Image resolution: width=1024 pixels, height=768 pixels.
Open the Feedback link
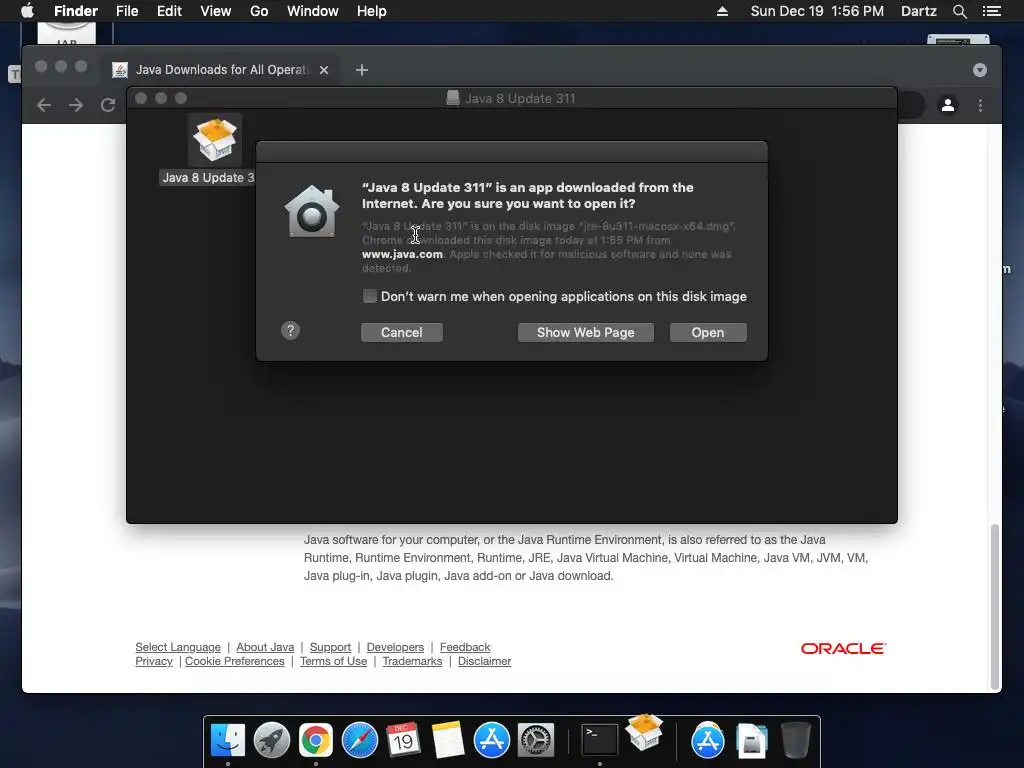465,647
